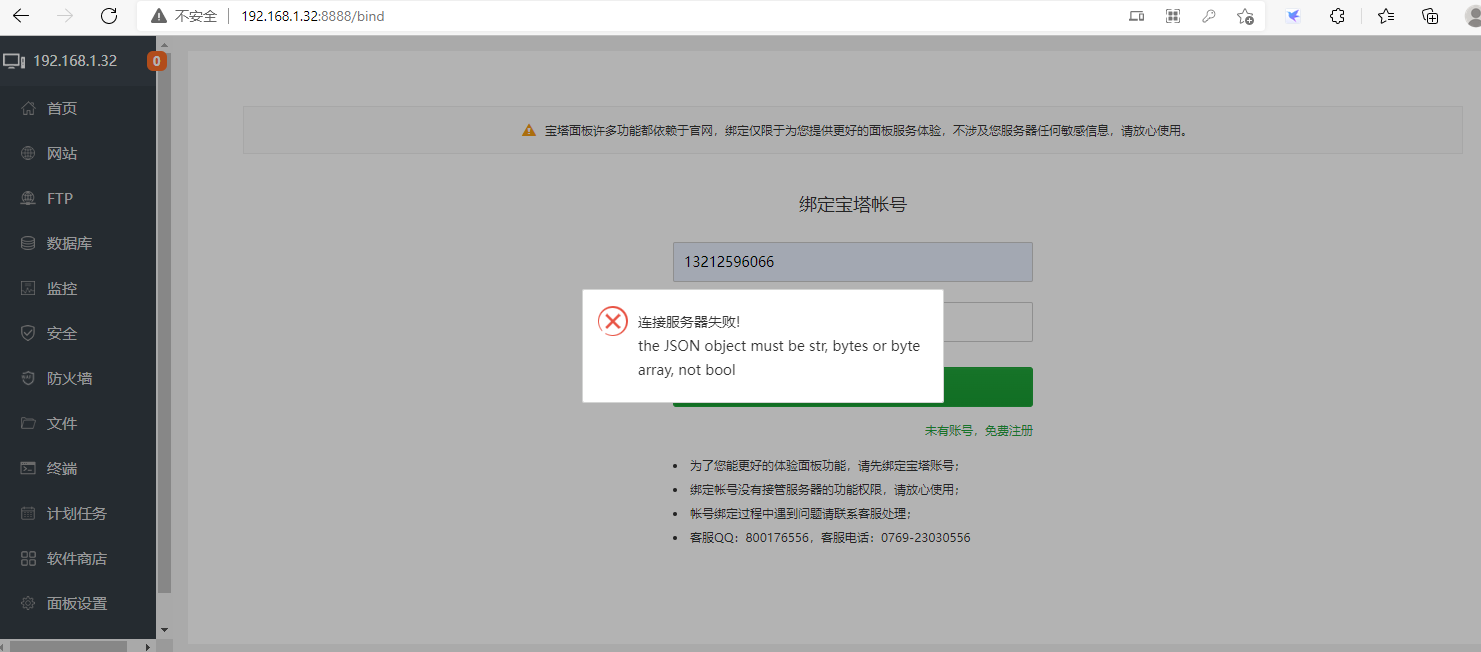Click the 客服QQ：800176556 line
The height and width of the screenshot is (652, 1481).
tap(830, 538)
